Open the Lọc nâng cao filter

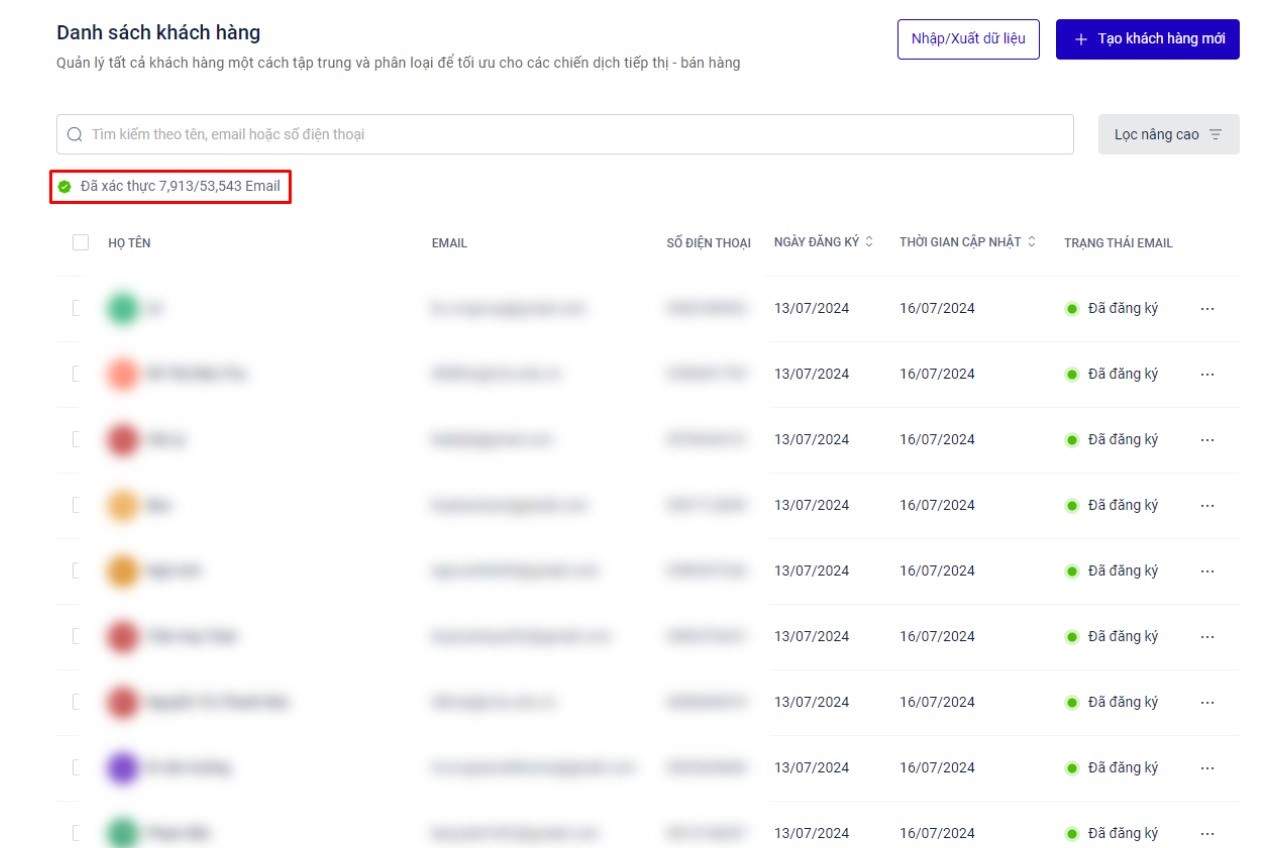click(1168, 134)
